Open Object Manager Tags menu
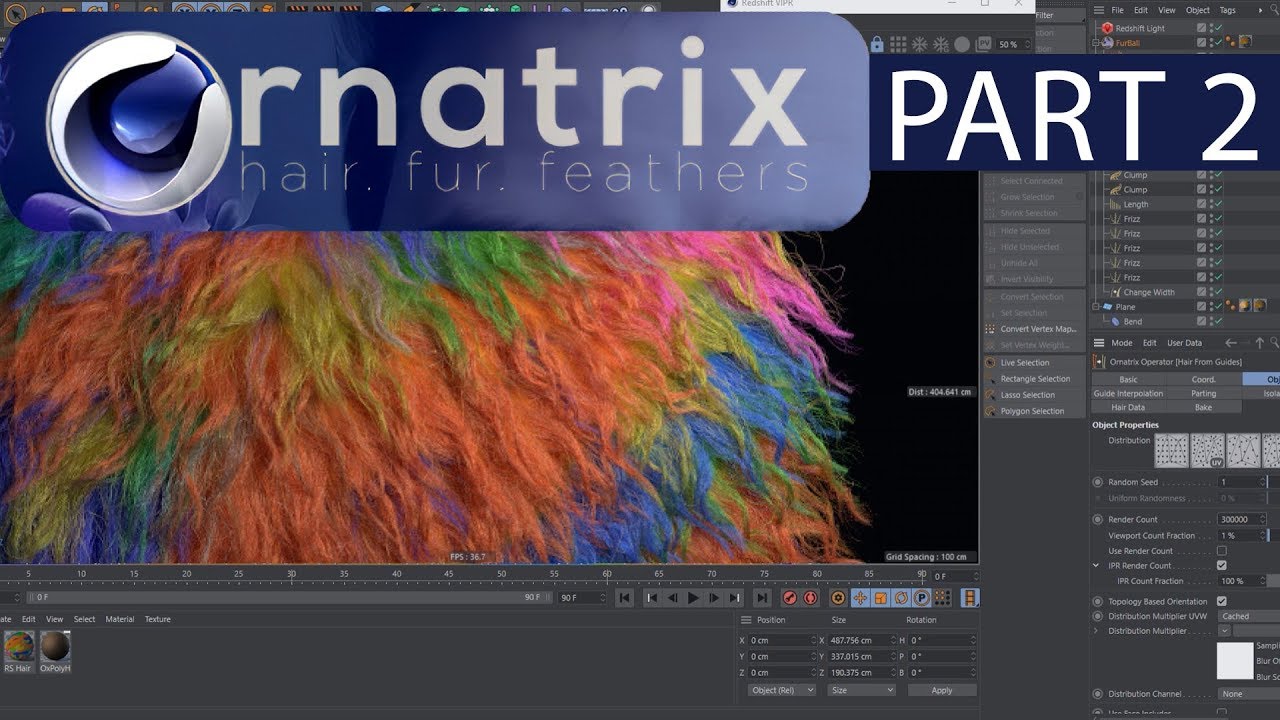 [x=1227, y=10]
